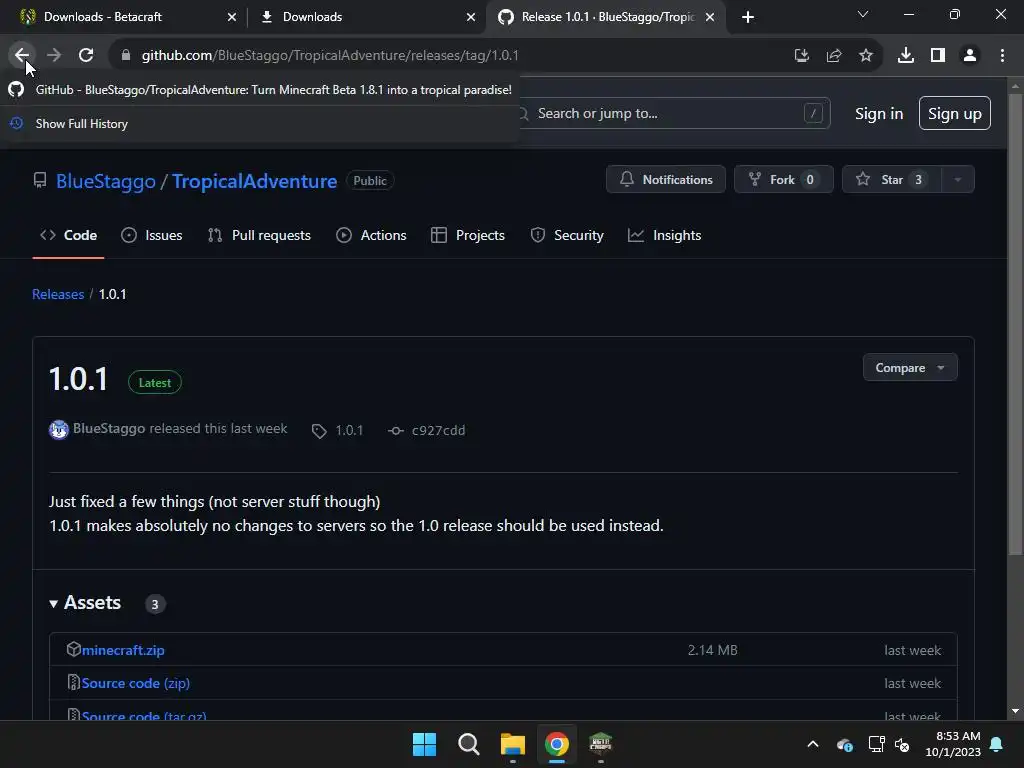This screenshot has width=1024, height=768.
Task: Open a new browser tab with plus button
Action: [748, 17]
